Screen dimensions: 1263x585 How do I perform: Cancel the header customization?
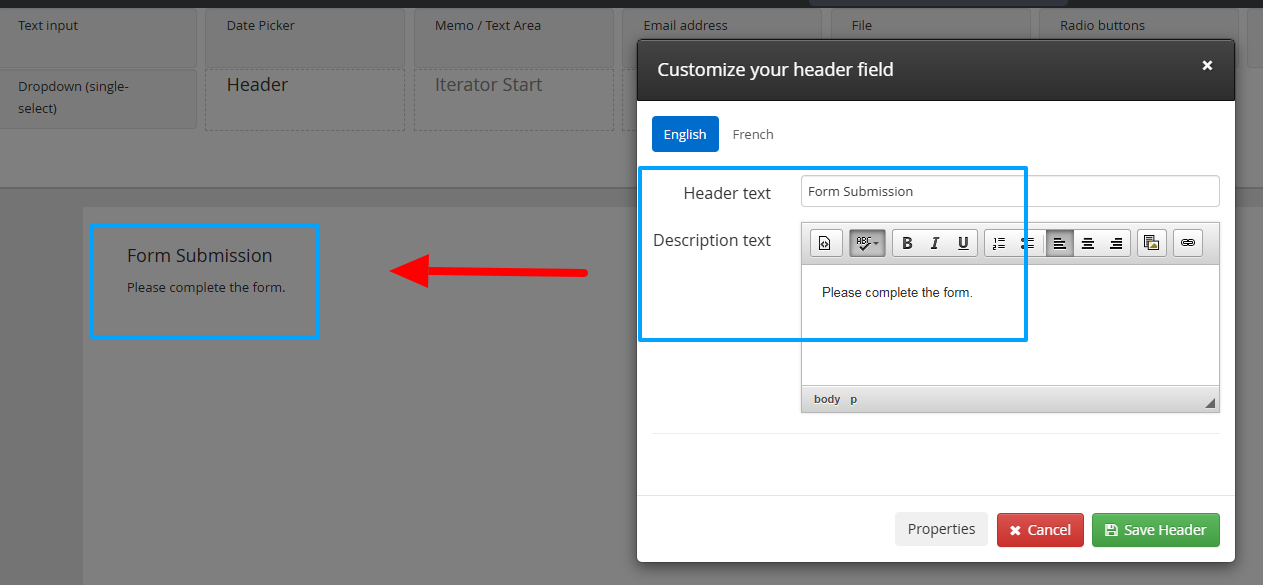pos(1040,530)
